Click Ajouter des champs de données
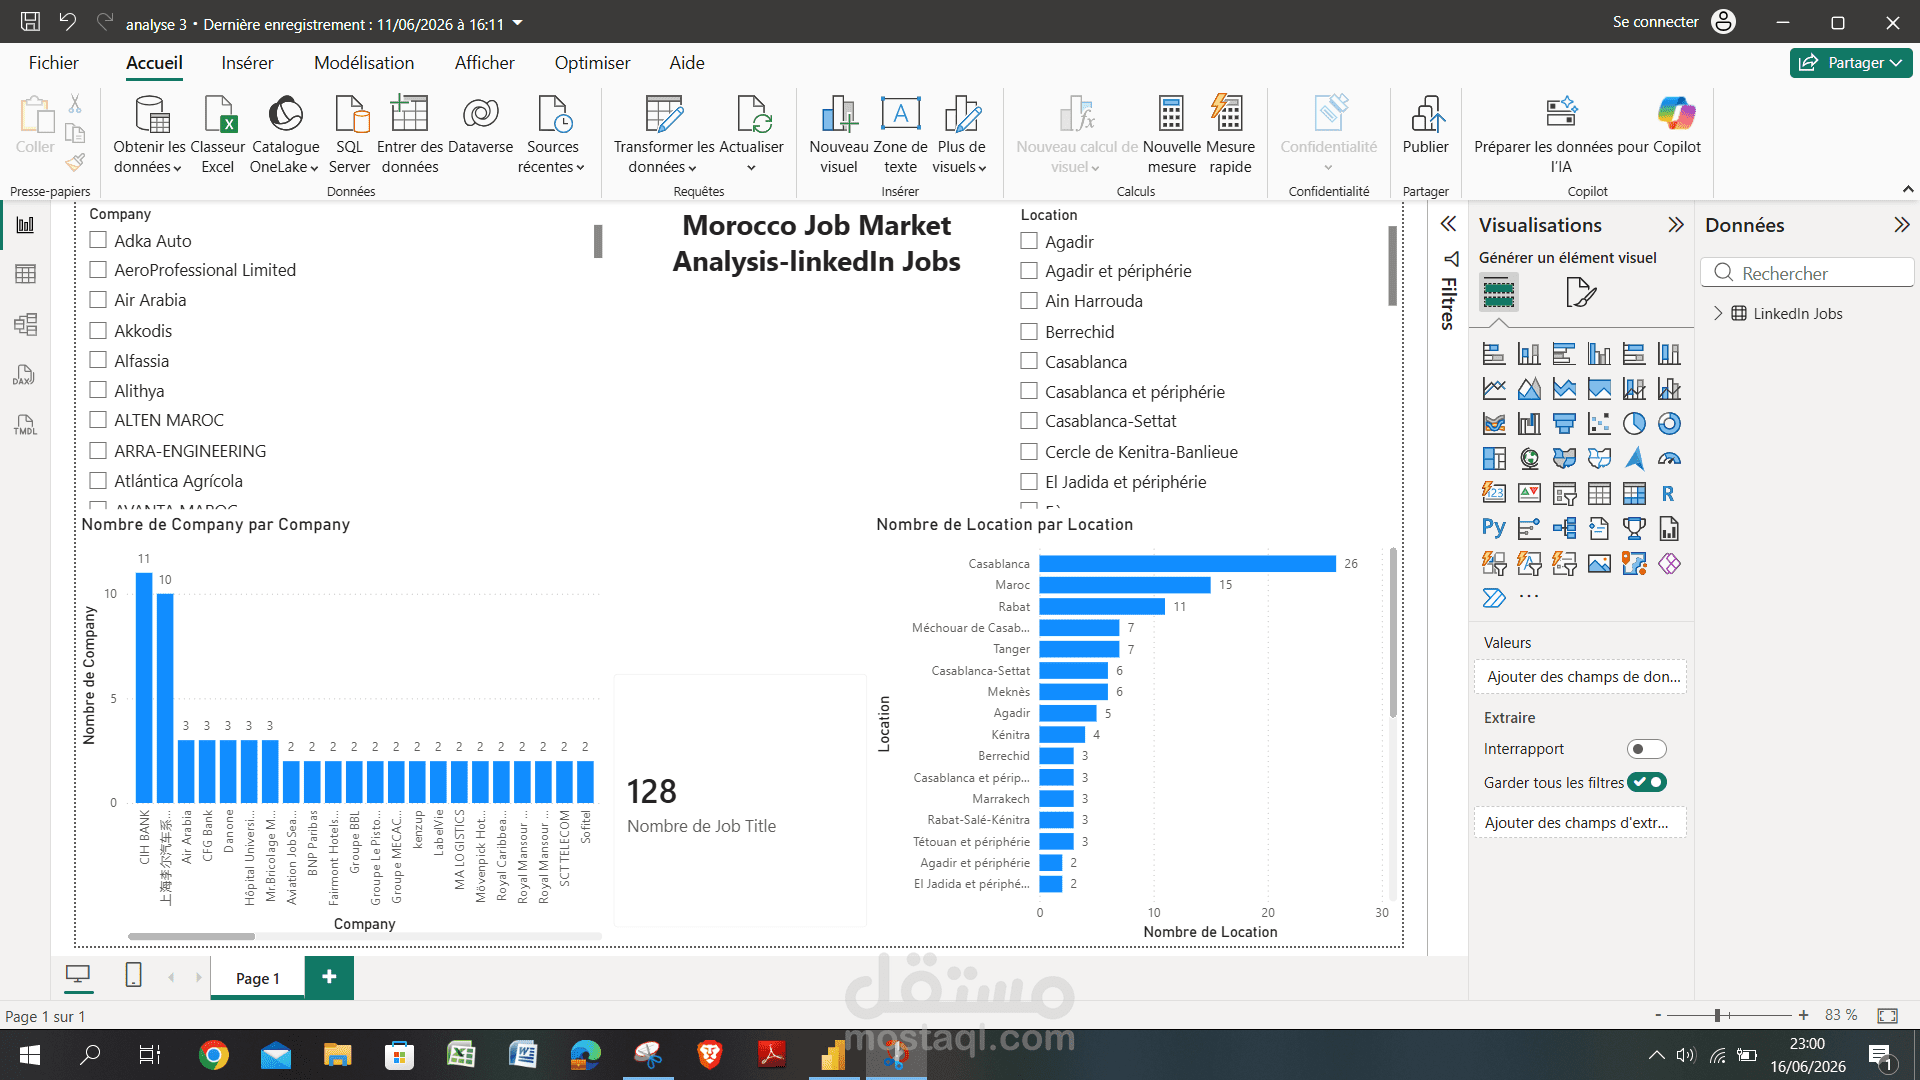1920x1080 pixels. coord(1580,677)
